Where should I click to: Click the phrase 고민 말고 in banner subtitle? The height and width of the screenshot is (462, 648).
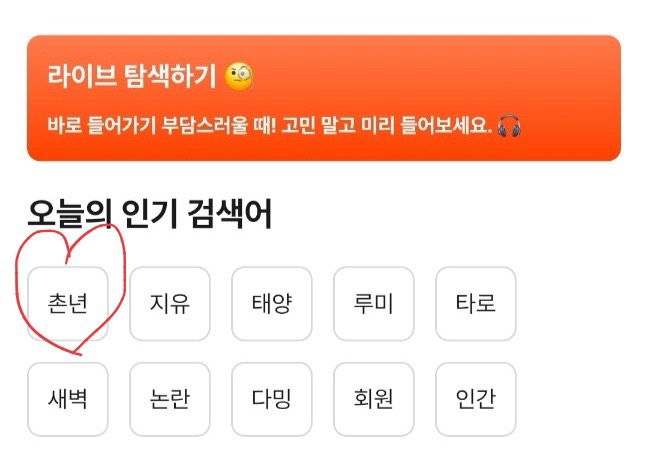coord(318,126)
